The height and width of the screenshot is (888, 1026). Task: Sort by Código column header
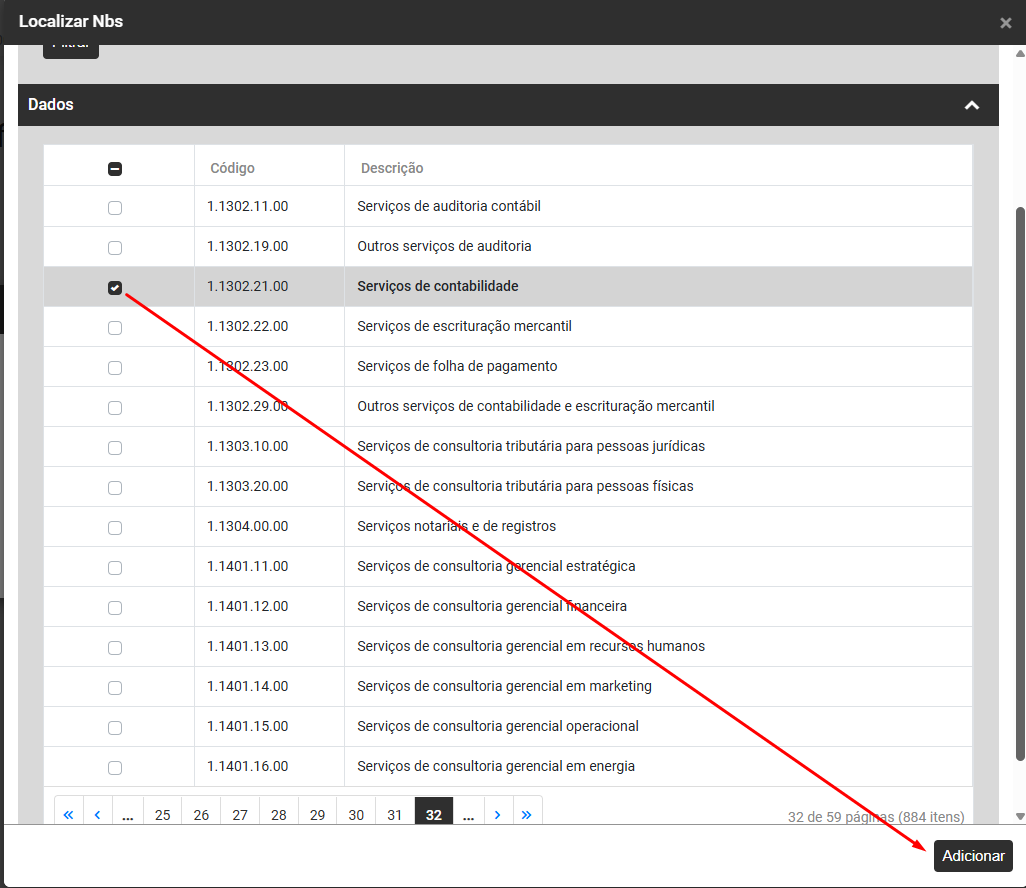point(232,168)
